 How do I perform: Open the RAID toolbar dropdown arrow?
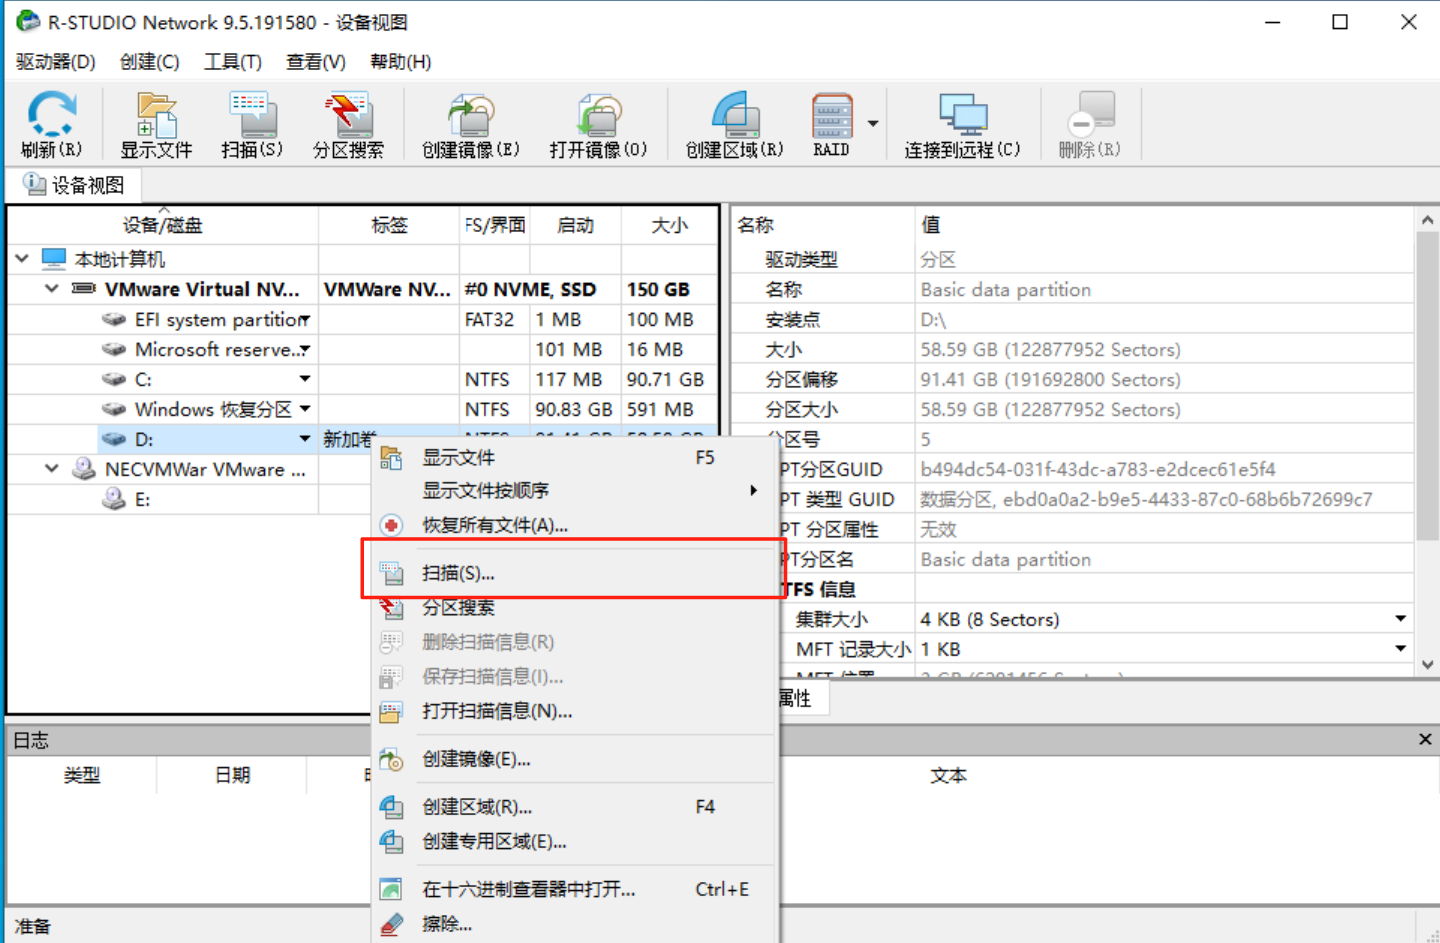pyautogui.click(x=873, y=124)
